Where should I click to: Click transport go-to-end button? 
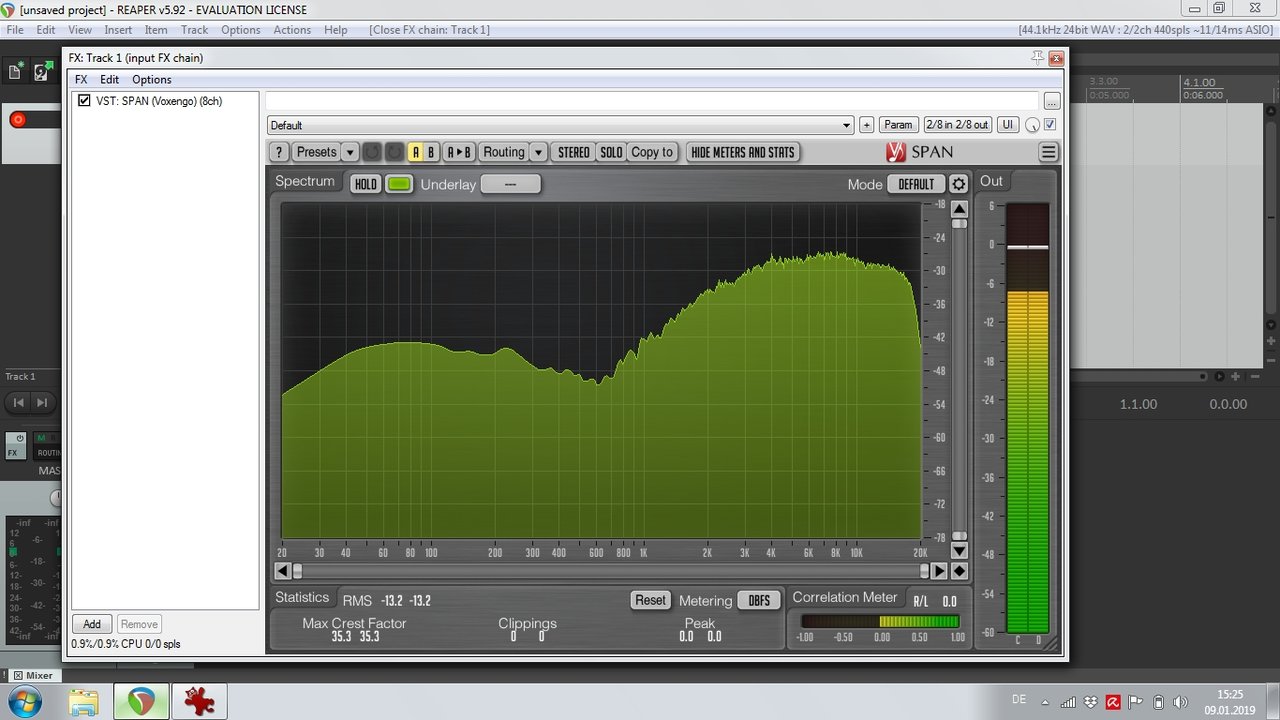point(42,403)
